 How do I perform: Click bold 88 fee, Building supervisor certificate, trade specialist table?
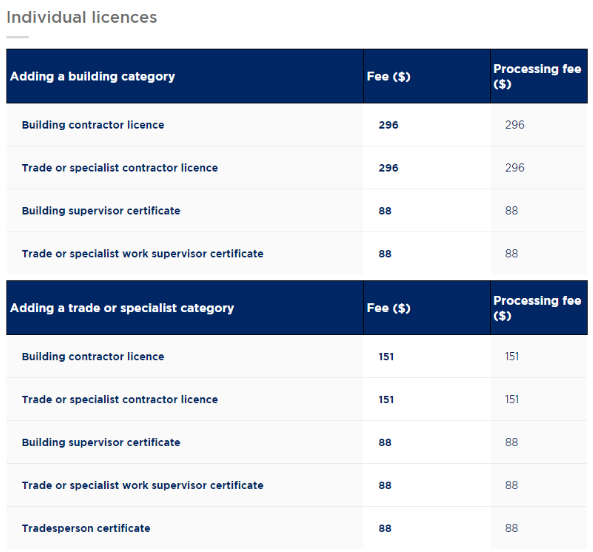(385, 442)
